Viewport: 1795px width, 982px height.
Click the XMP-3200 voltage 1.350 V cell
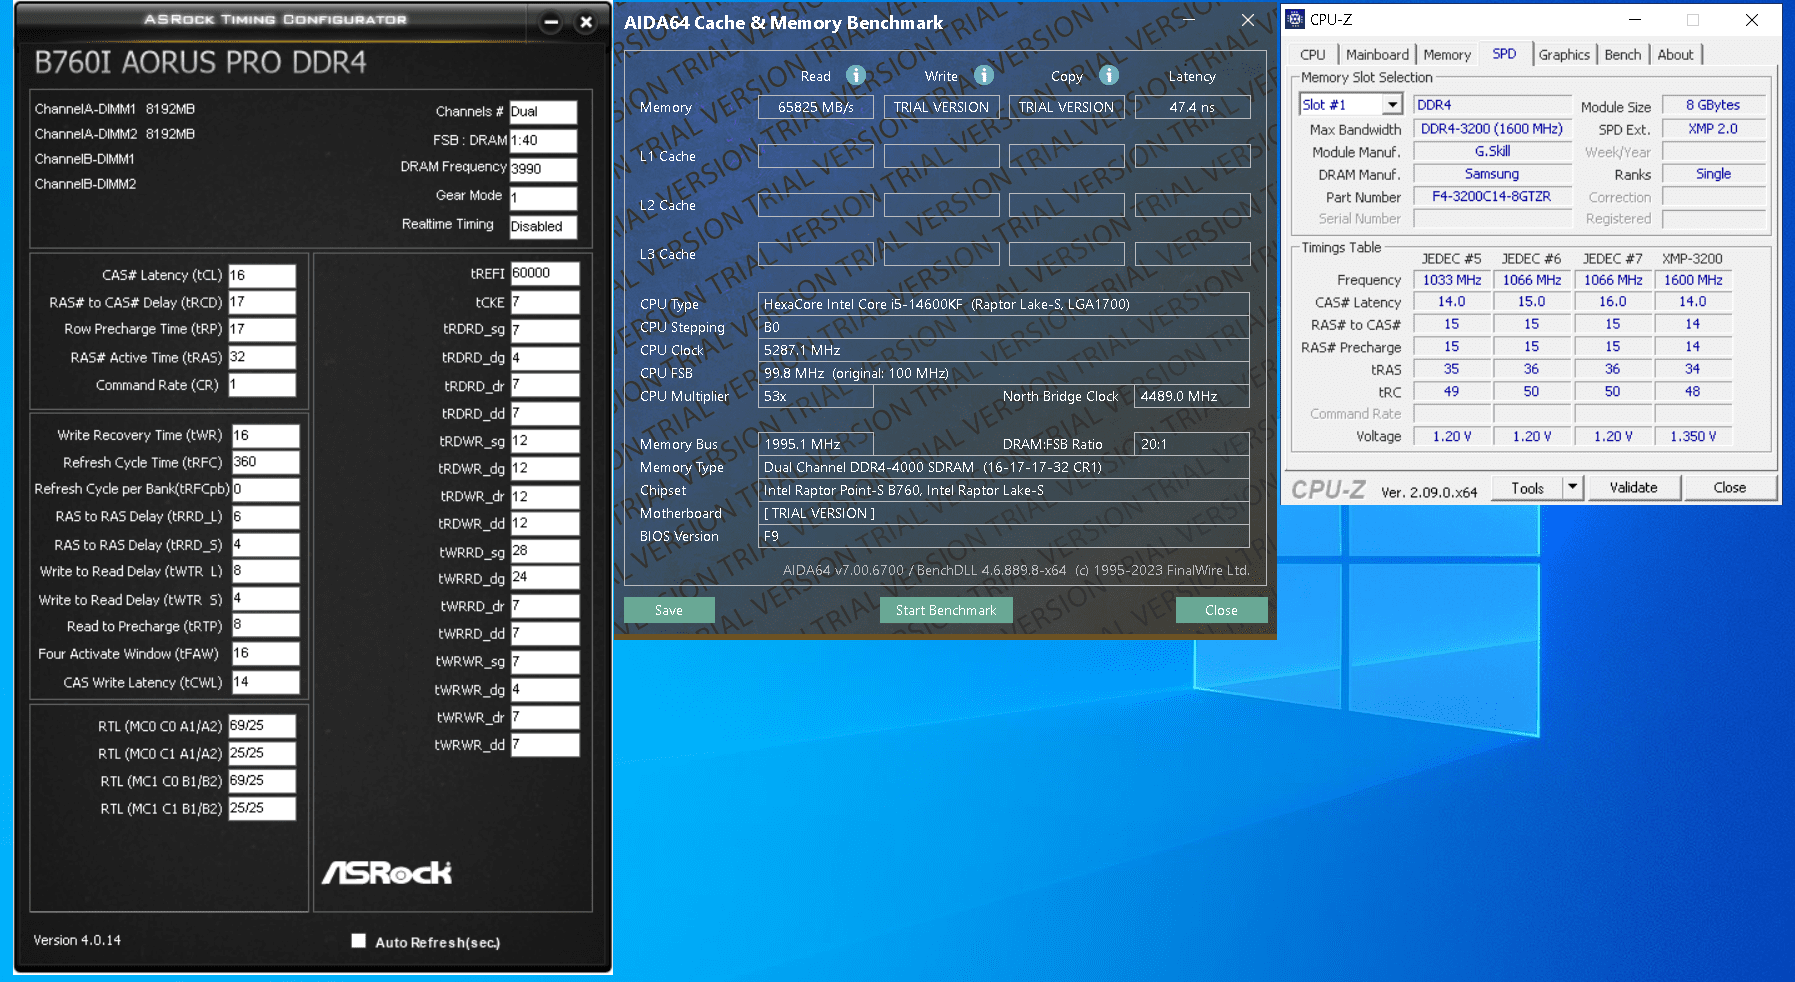[x=1692, y=437]
